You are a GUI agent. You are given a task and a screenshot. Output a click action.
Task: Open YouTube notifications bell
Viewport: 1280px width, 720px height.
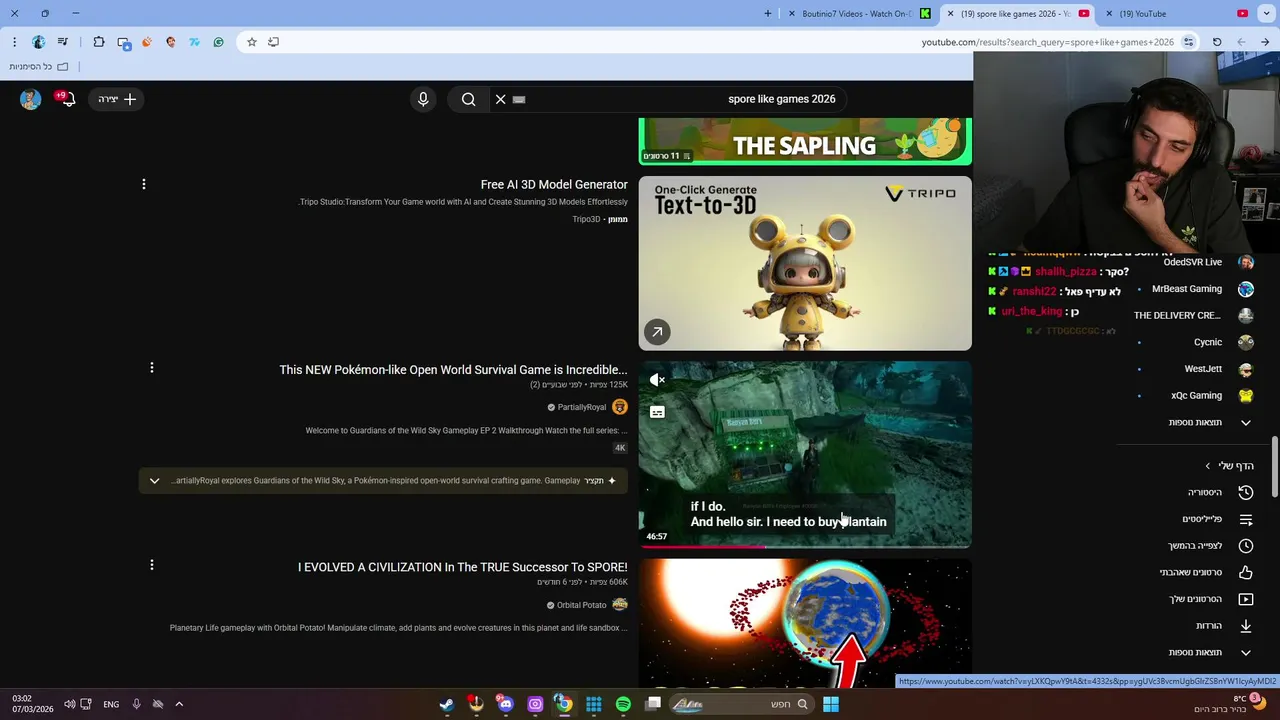[66, 99]
